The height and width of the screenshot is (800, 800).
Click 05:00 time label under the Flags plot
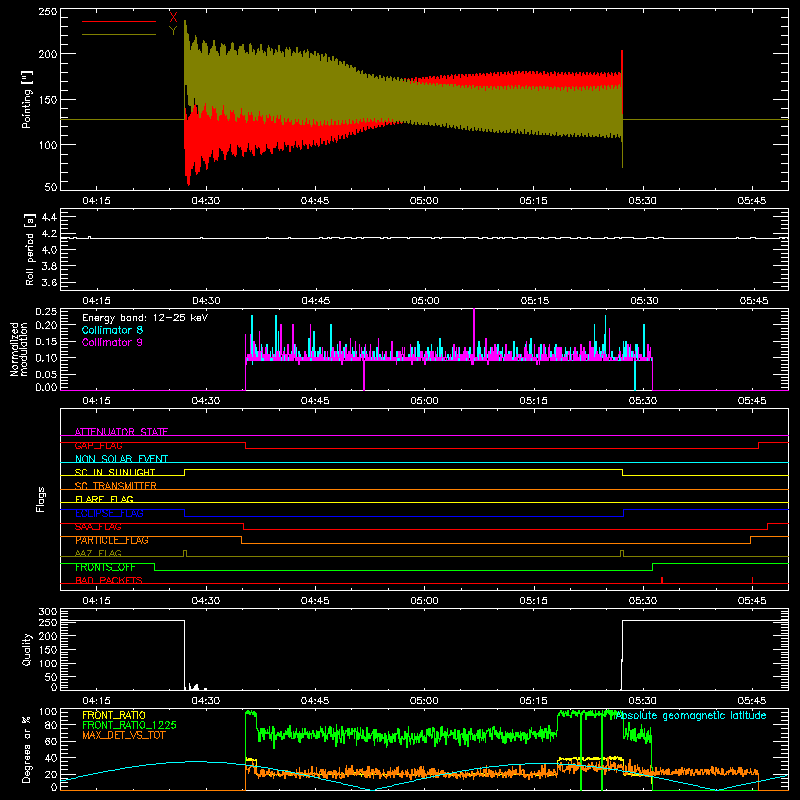pos(424,601)
